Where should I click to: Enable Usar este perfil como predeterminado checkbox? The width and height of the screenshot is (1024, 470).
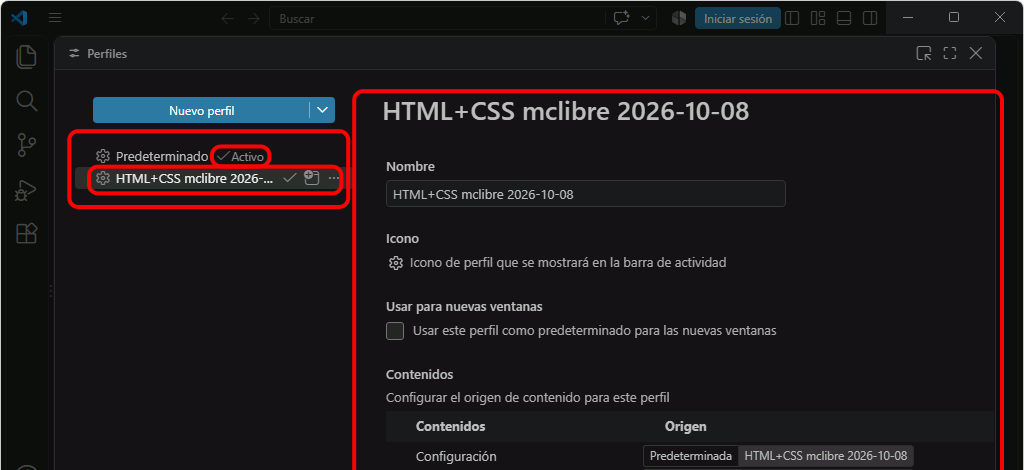click(395, 330)
